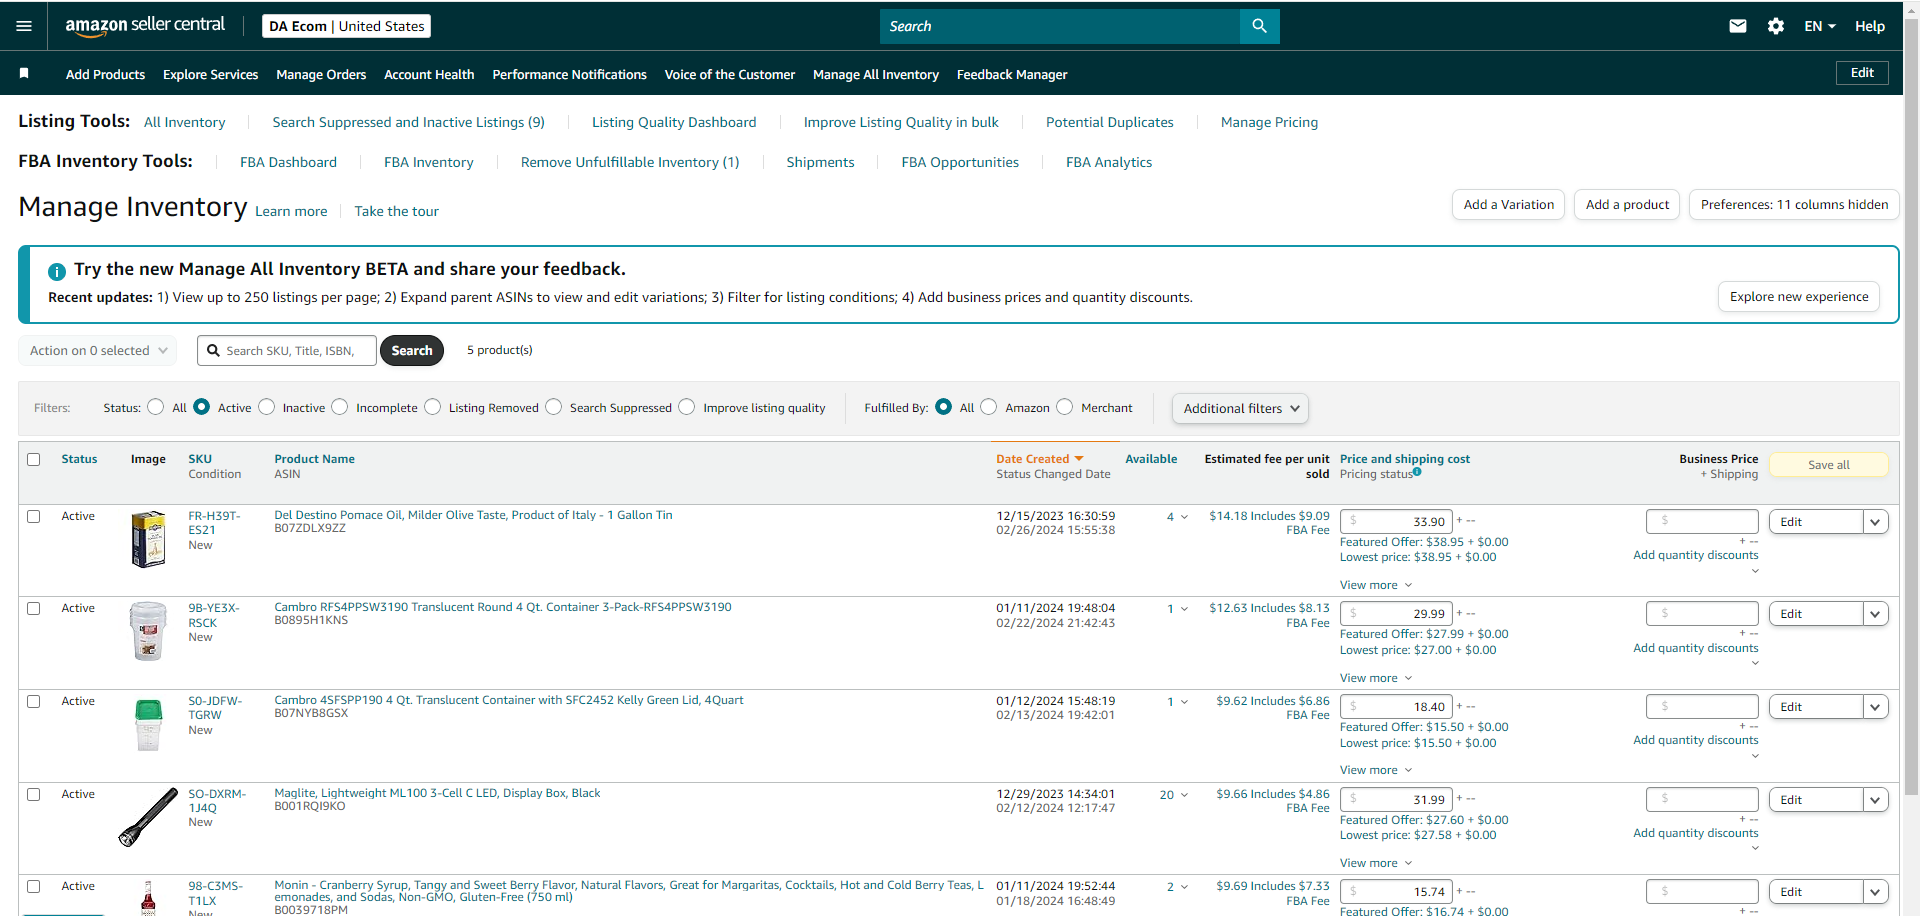Image resolution: width=1920 pixels, height=916 pixels.
Task: Click the SKU search input field
Action: point(287,351)
